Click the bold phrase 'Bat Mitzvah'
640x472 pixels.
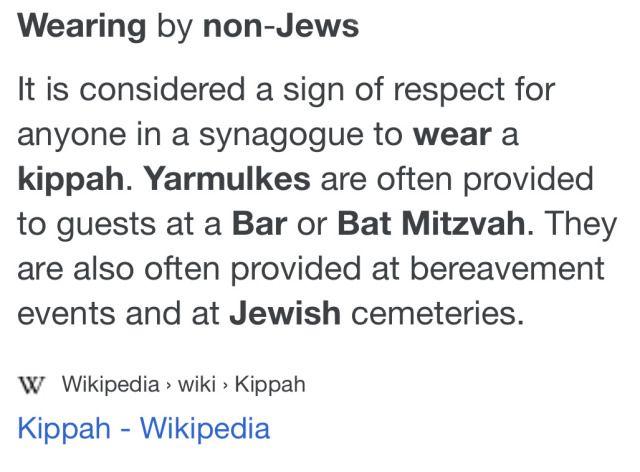[432, 224]
